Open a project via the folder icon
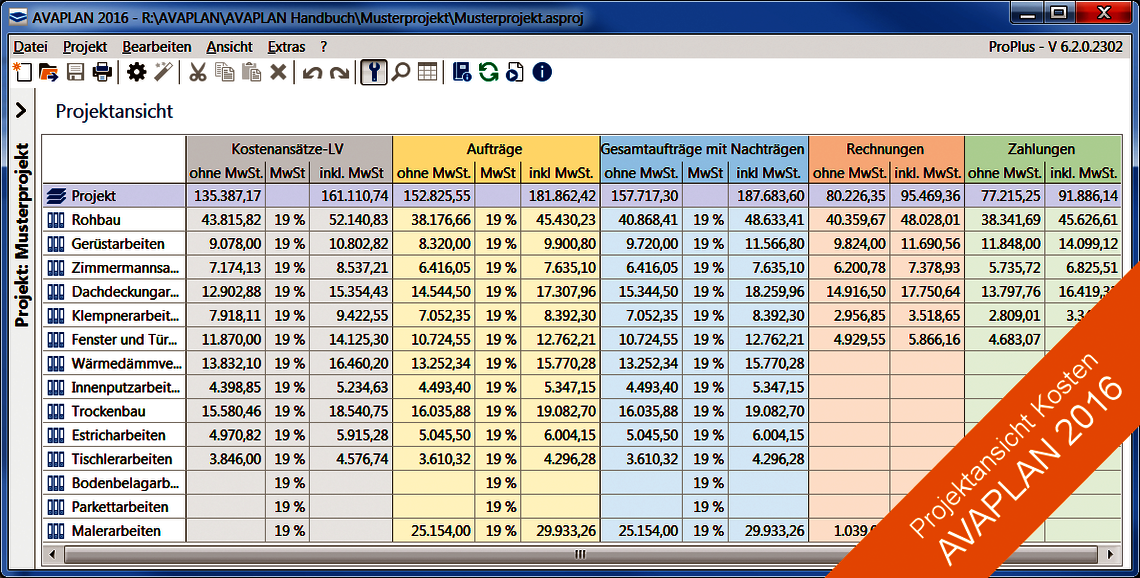Screen dimensions: 1140x578 (48, 72)
